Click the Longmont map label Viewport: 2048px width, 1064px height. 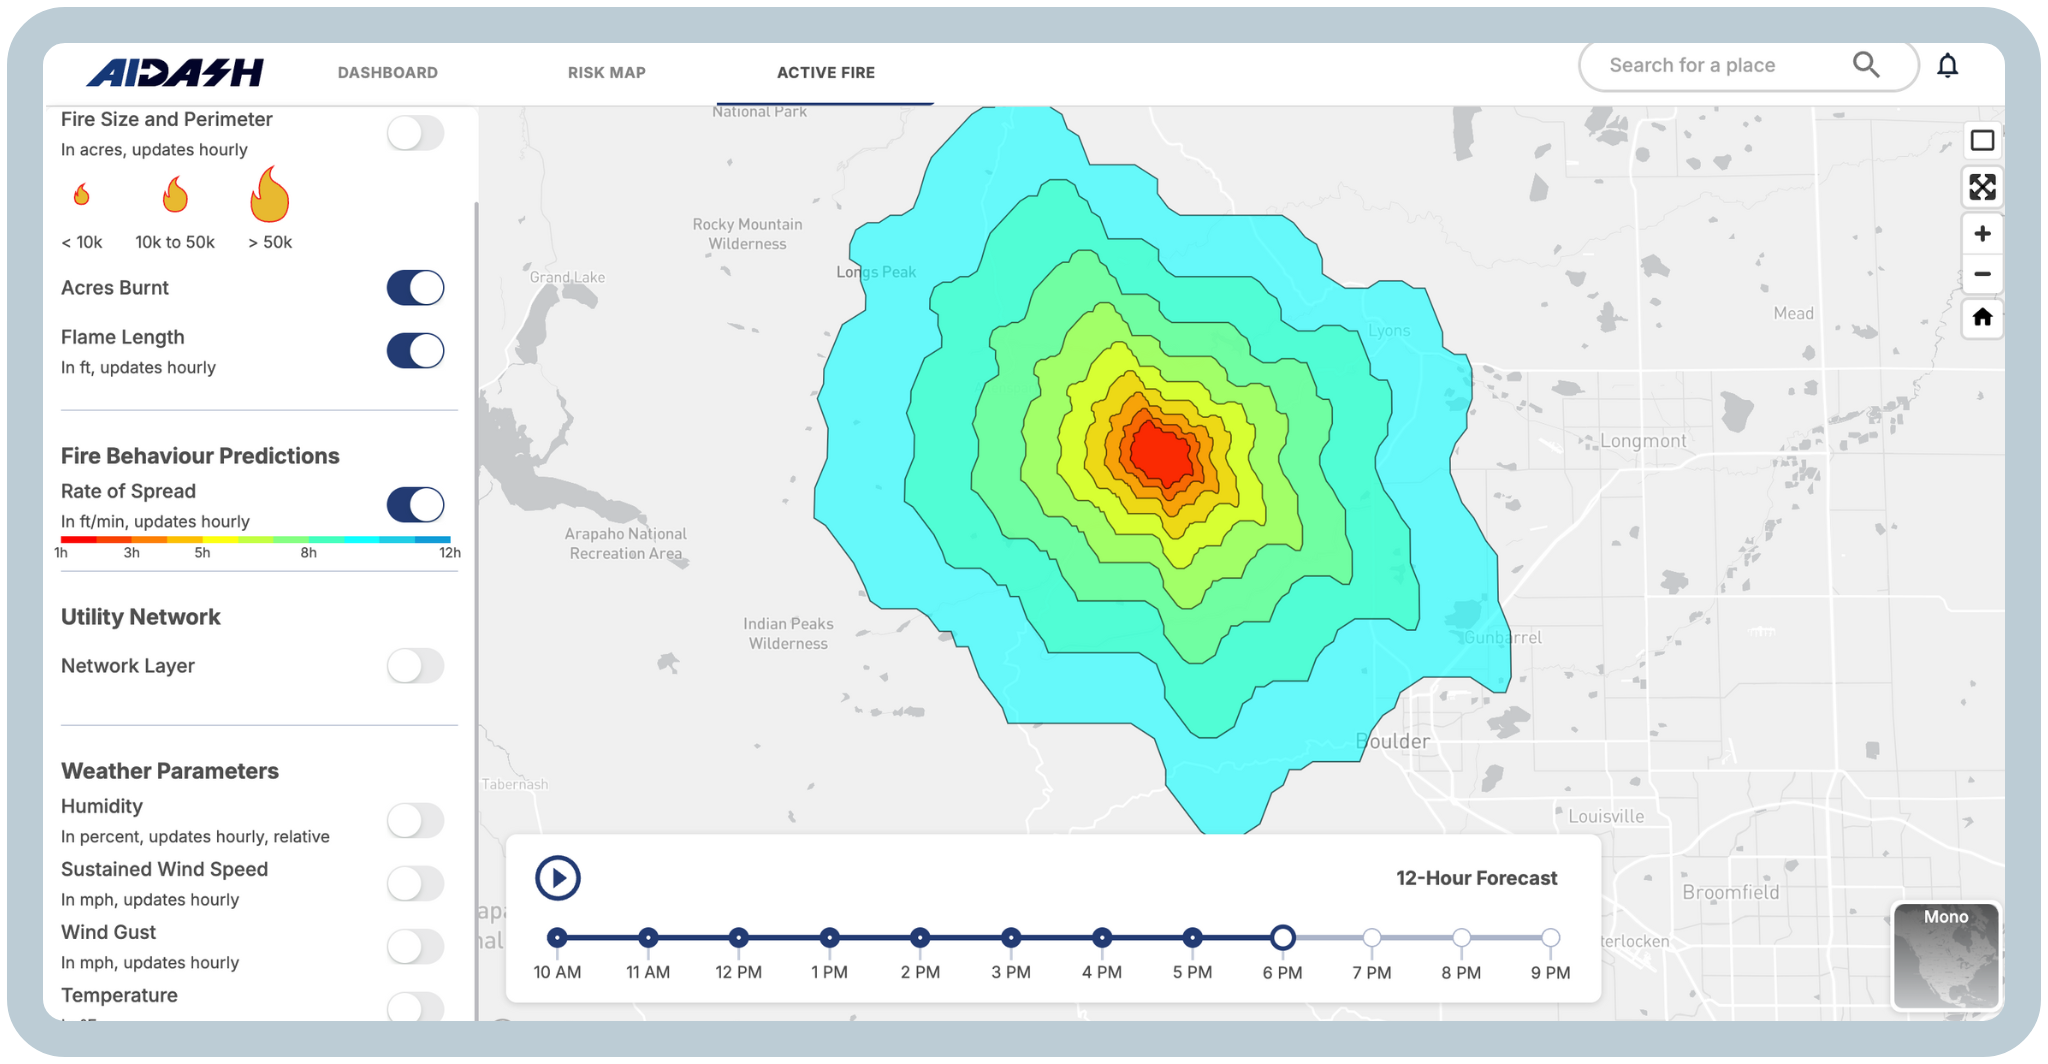1643,441
